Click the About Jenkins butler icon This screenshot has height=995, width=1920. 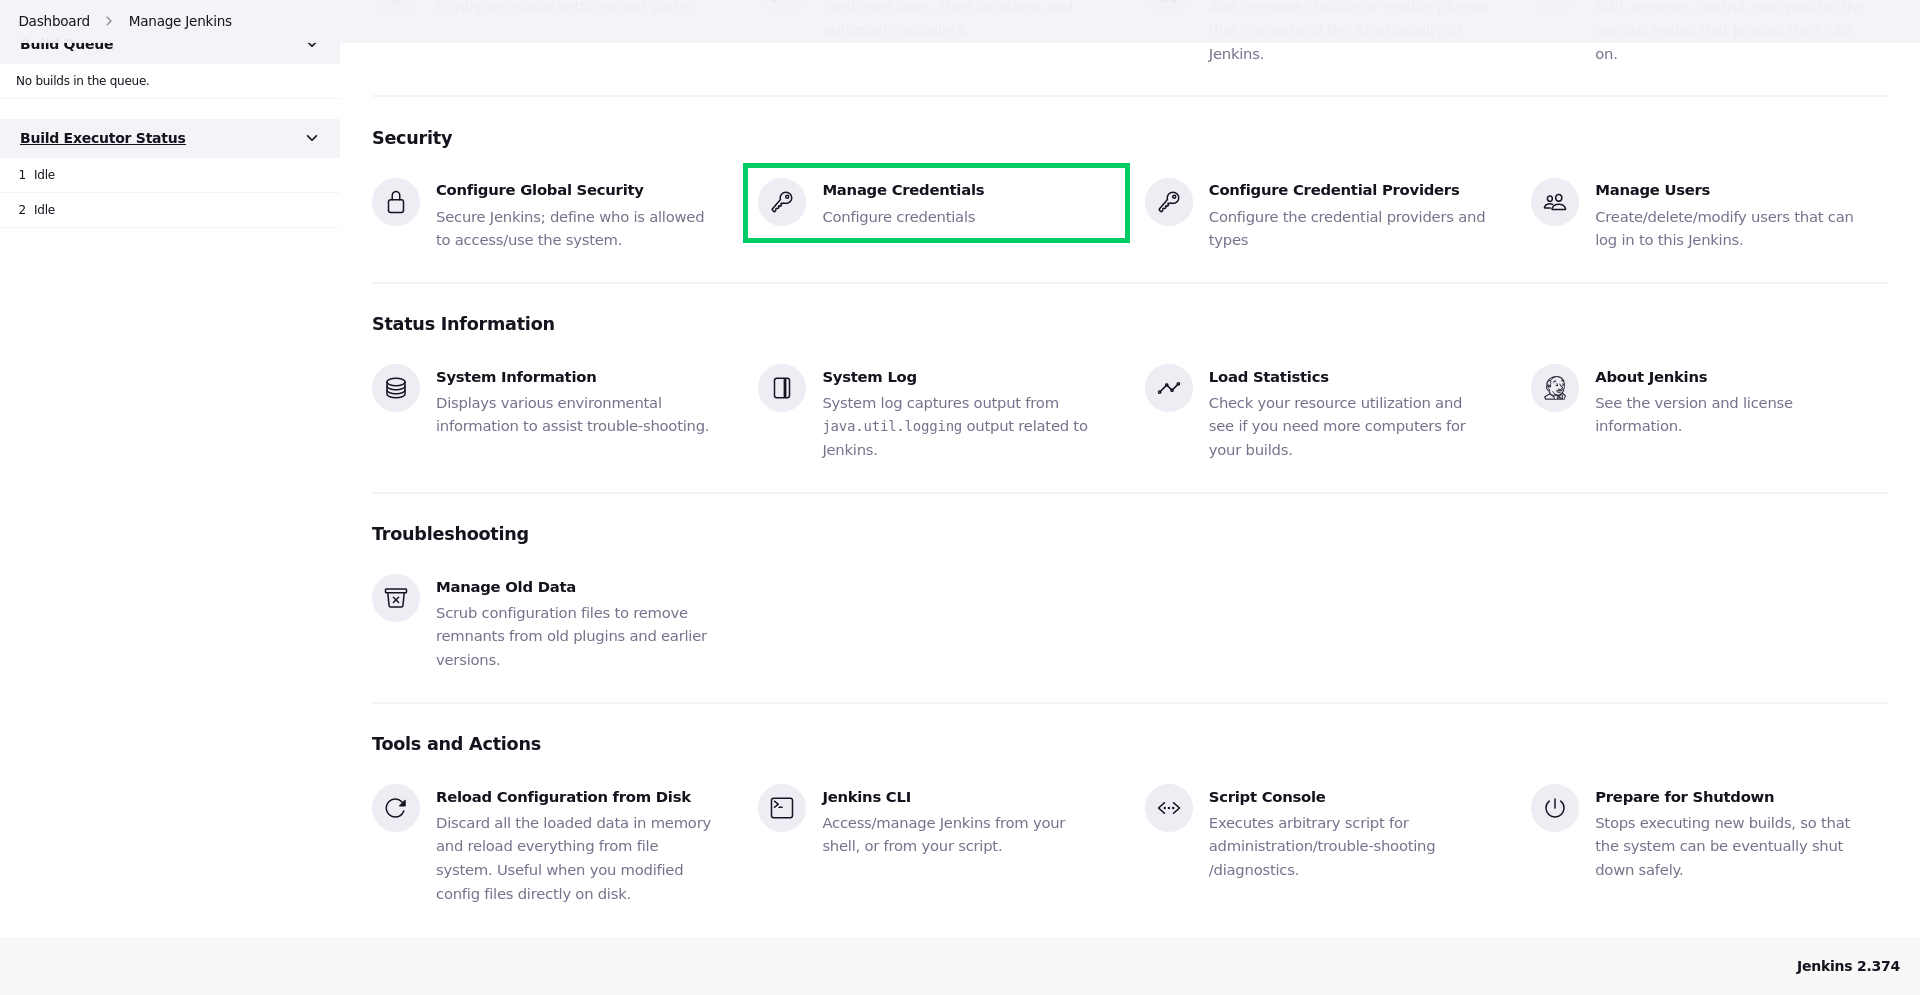[x=1555, y=388]
